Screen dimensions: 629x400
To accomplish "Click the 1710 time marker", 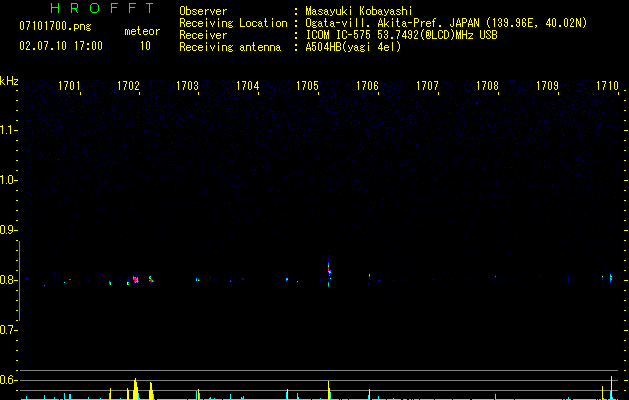I will (607, 86).
